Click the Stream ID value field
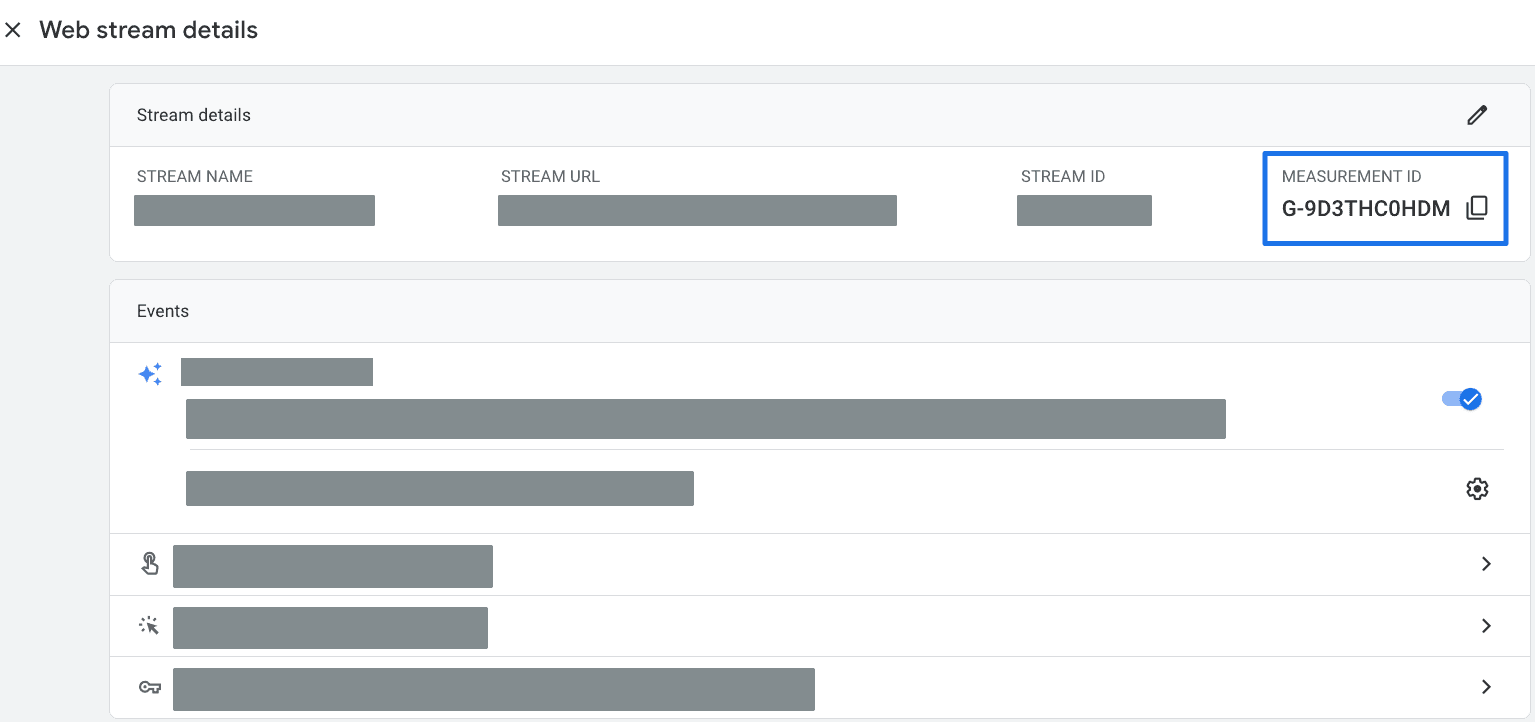The image size is (1535, 722). 1083,210
